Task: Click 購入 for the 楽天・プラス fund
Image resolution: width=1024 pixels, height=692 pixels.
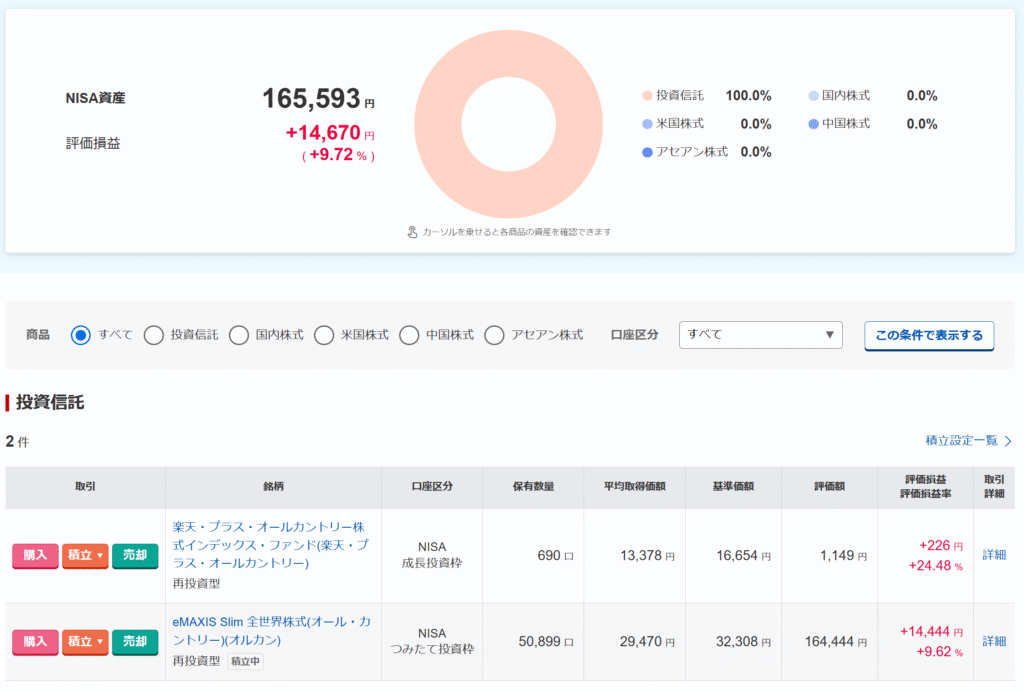Action: pyautogui.click(x=35, y=555)
